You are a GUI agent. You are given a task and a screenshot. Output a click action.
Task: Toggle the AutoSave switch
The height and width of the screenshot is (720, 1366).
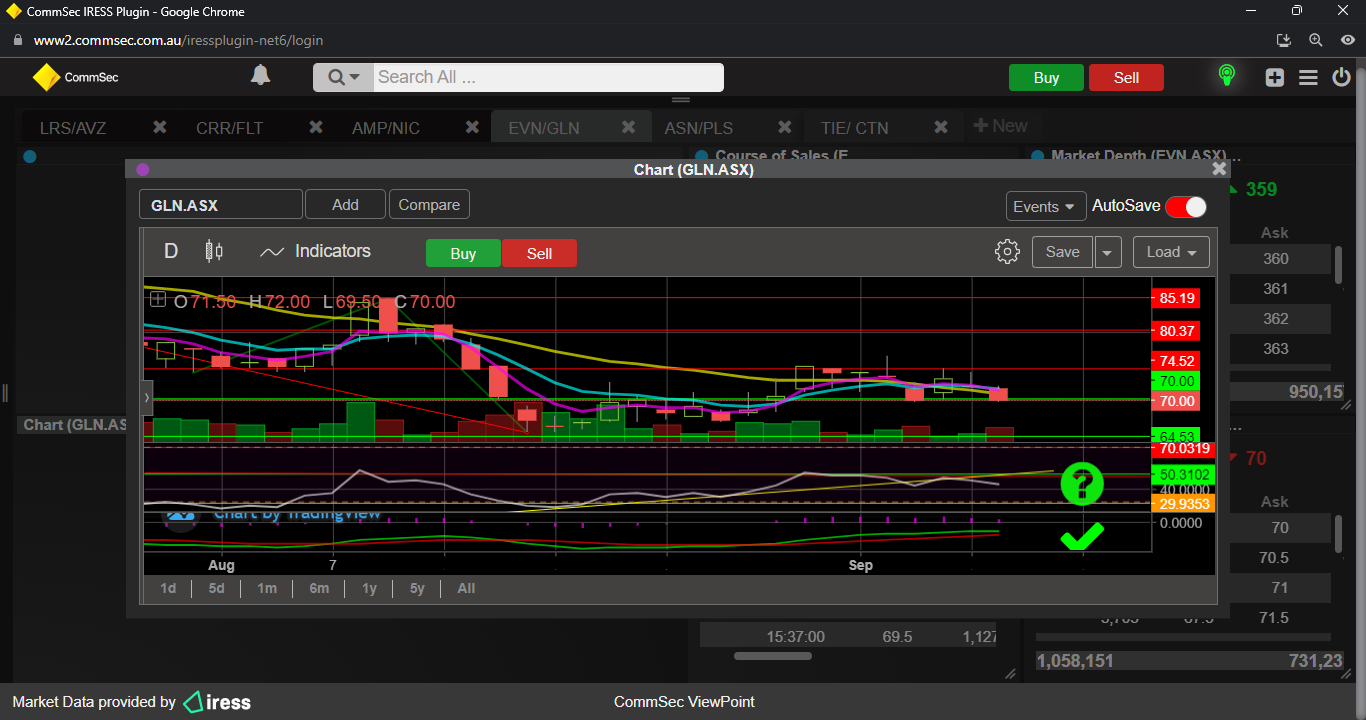coord(1186,207)
